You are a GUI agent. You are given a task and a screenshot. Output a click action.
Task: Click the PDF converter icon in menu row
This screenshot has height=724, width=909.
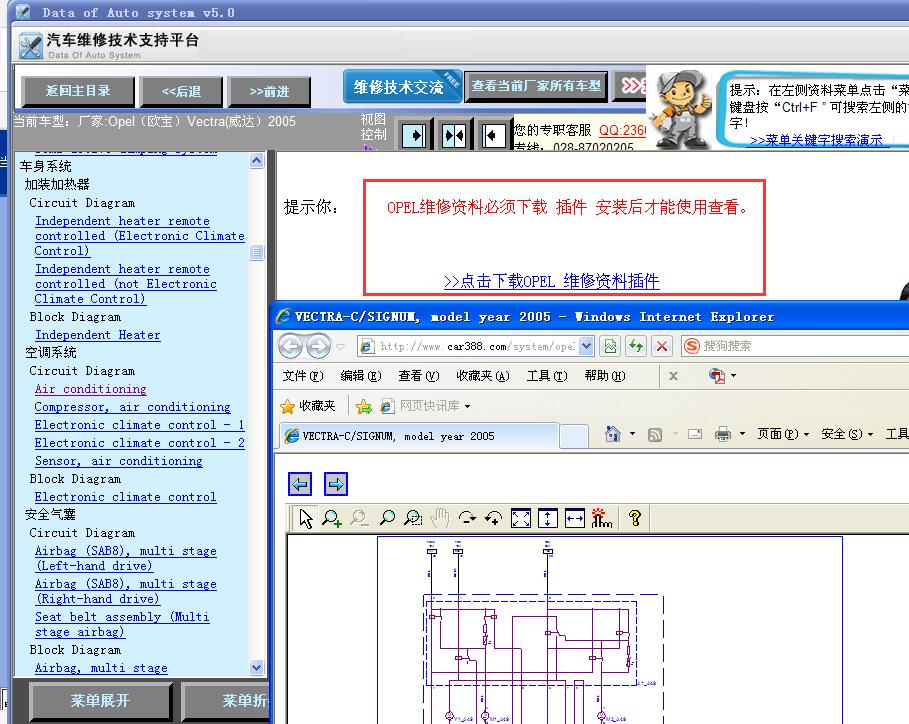(x=717, y=376)
